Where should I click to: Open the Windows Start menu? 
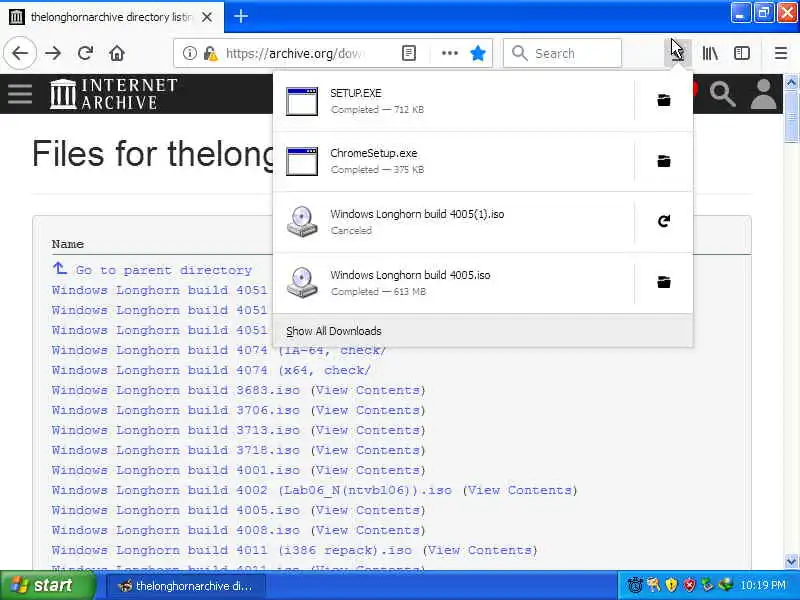pyautogui.click(x=48, y=585)
